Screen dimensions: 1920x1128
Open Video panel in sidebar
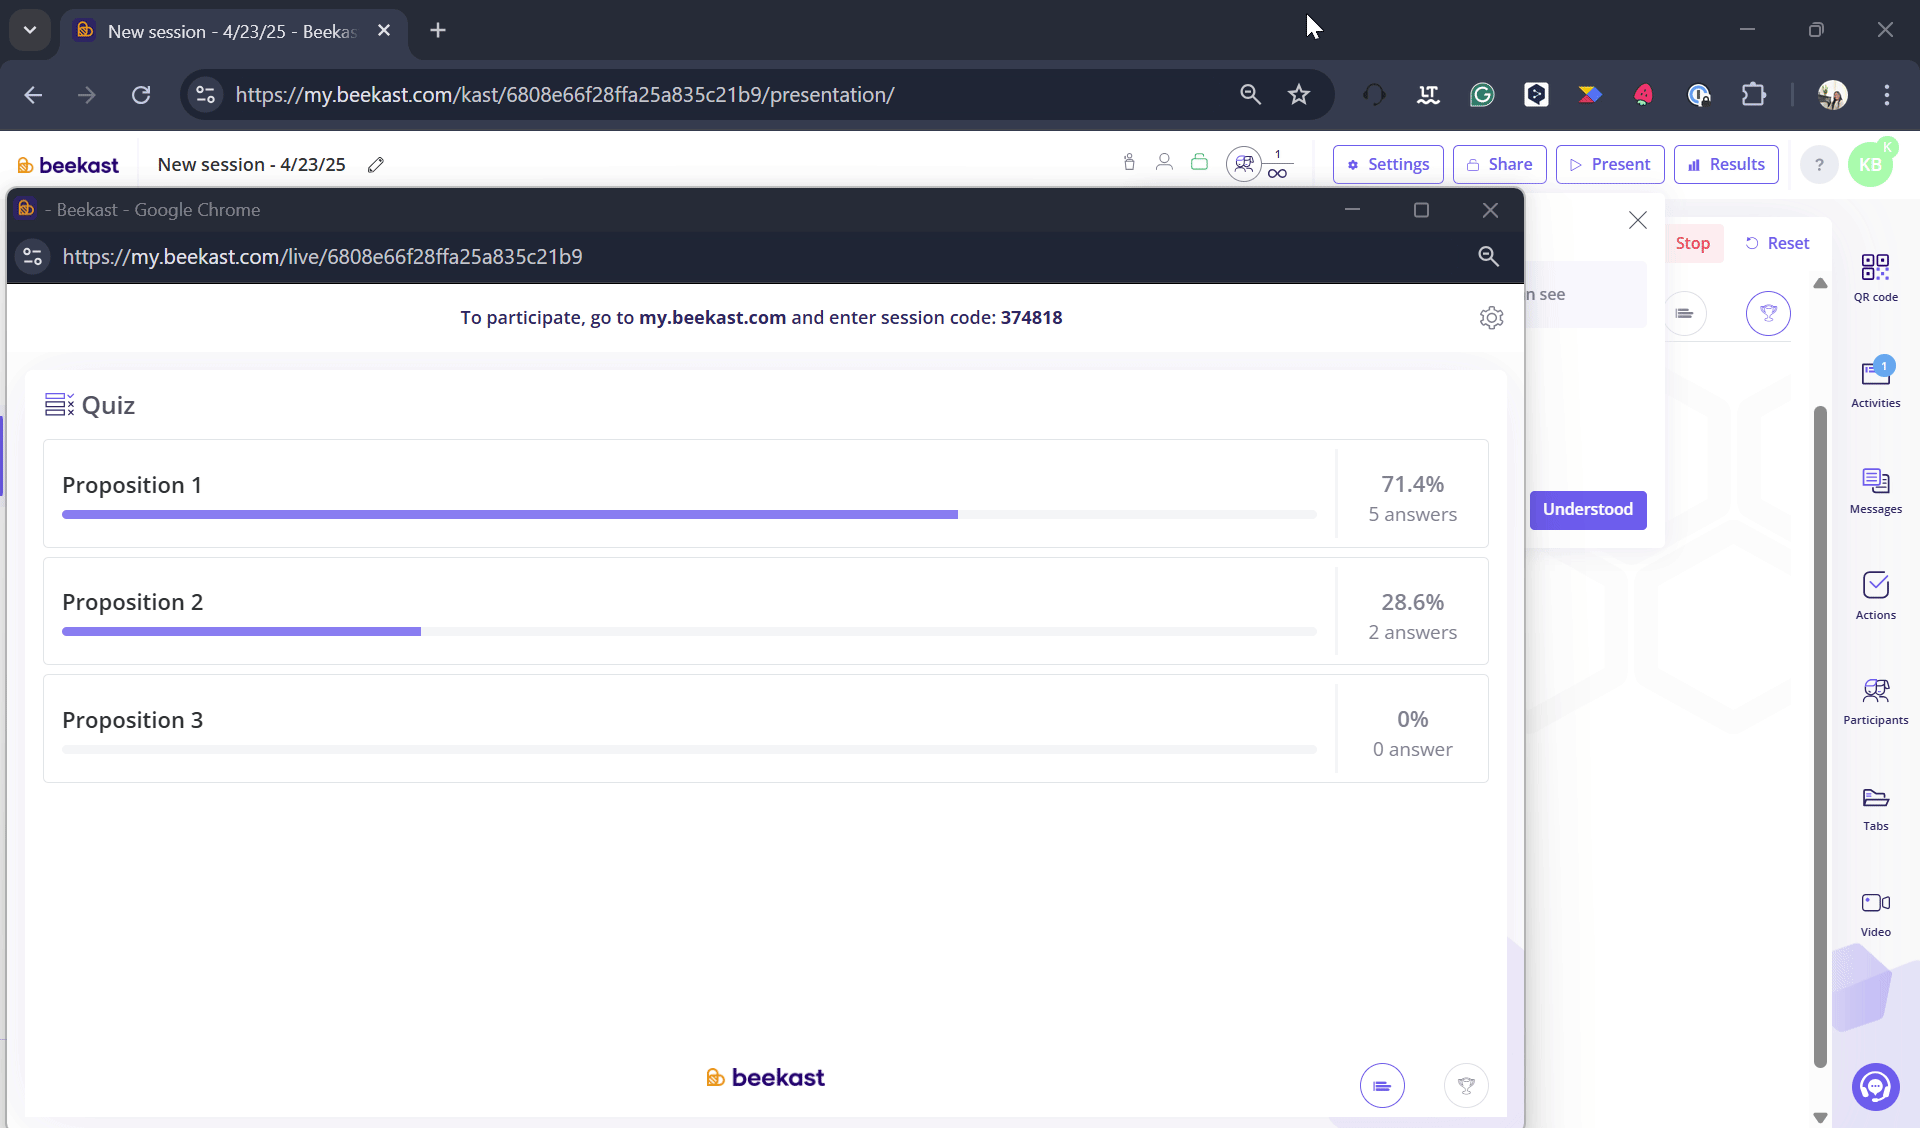click(1875, 914)
